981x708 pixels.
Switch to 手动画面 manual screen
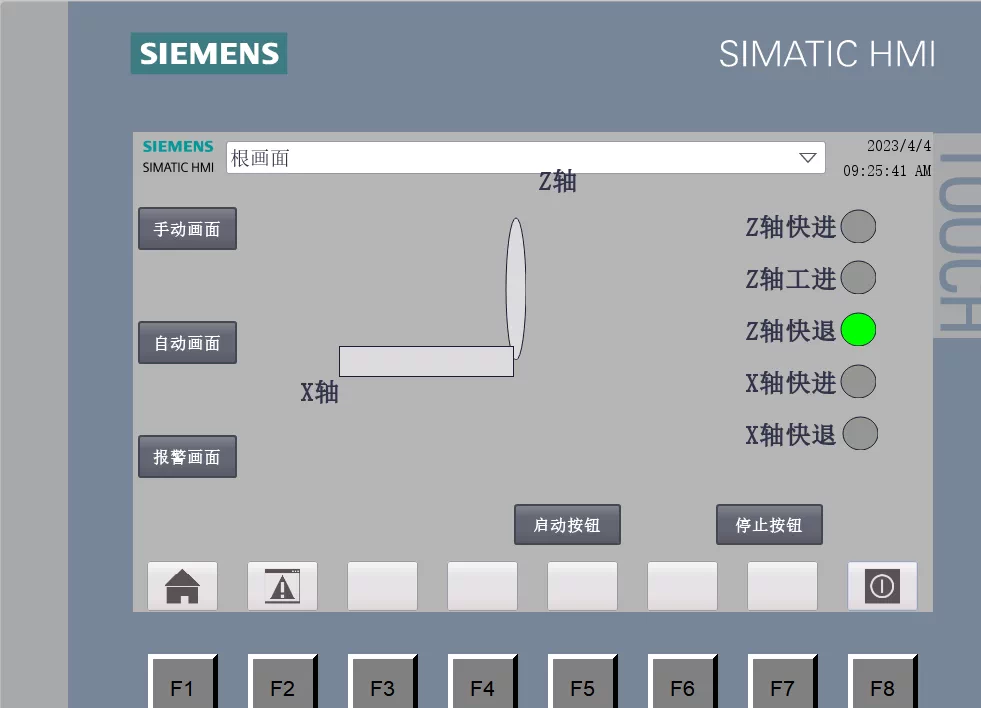(186, 228)
